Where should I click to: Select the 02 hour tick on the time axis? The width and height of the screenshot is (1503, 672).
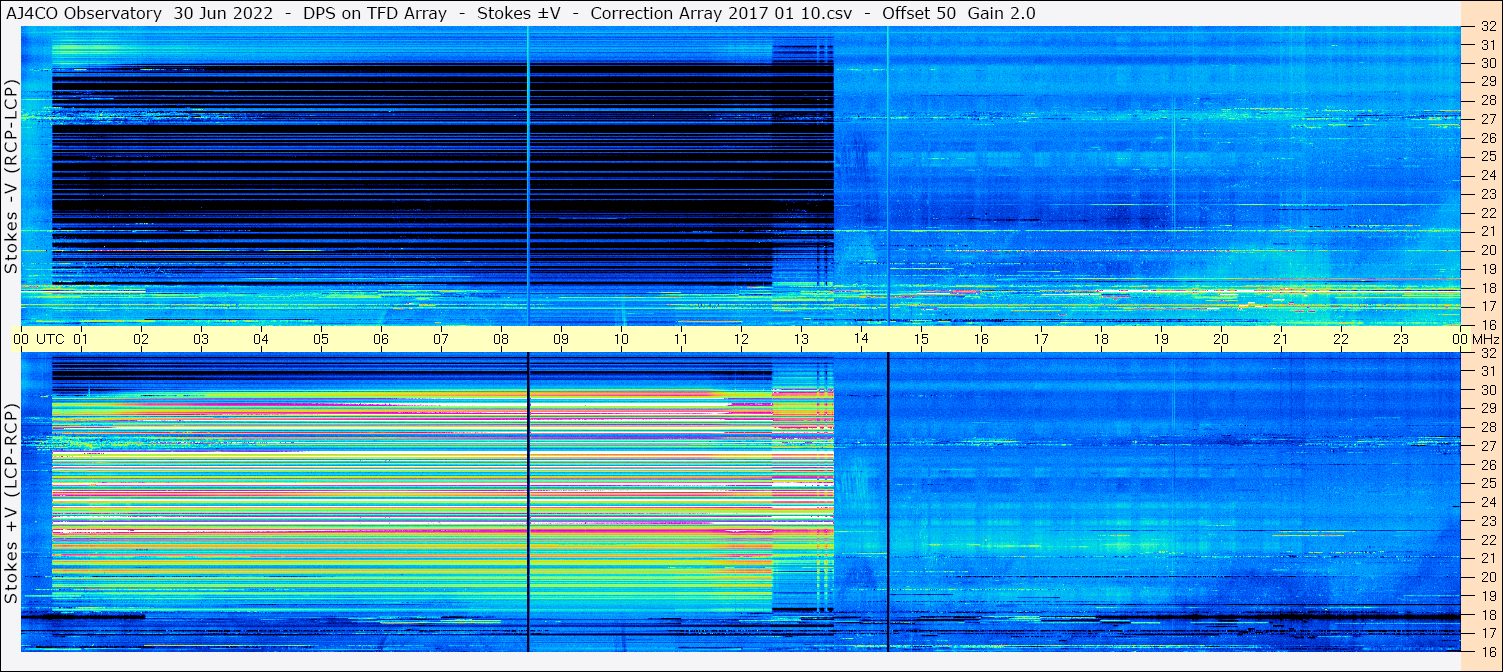click(x=141, y=339)
